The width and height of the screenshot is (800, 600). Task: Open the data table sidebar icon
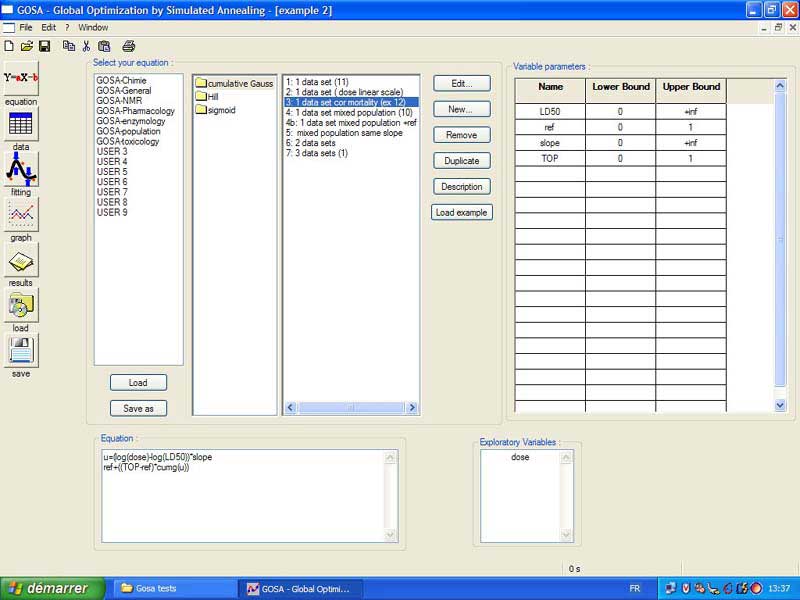[21, 123]
